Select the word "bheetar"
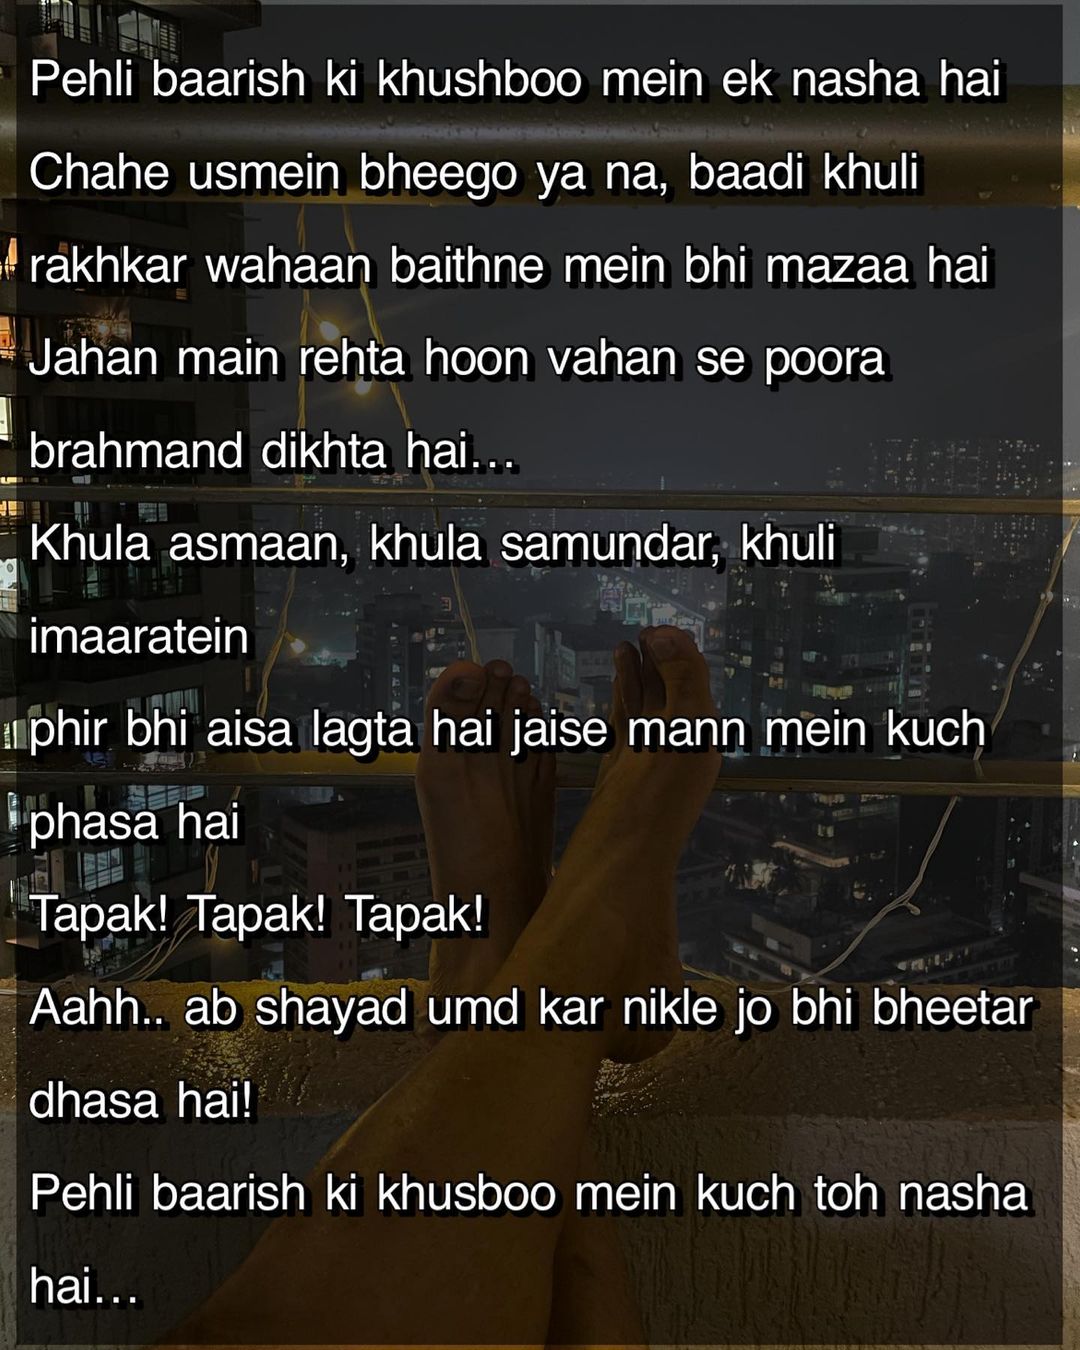The width and height of the screenshot is (1080, 1350). coord(953,1008)
